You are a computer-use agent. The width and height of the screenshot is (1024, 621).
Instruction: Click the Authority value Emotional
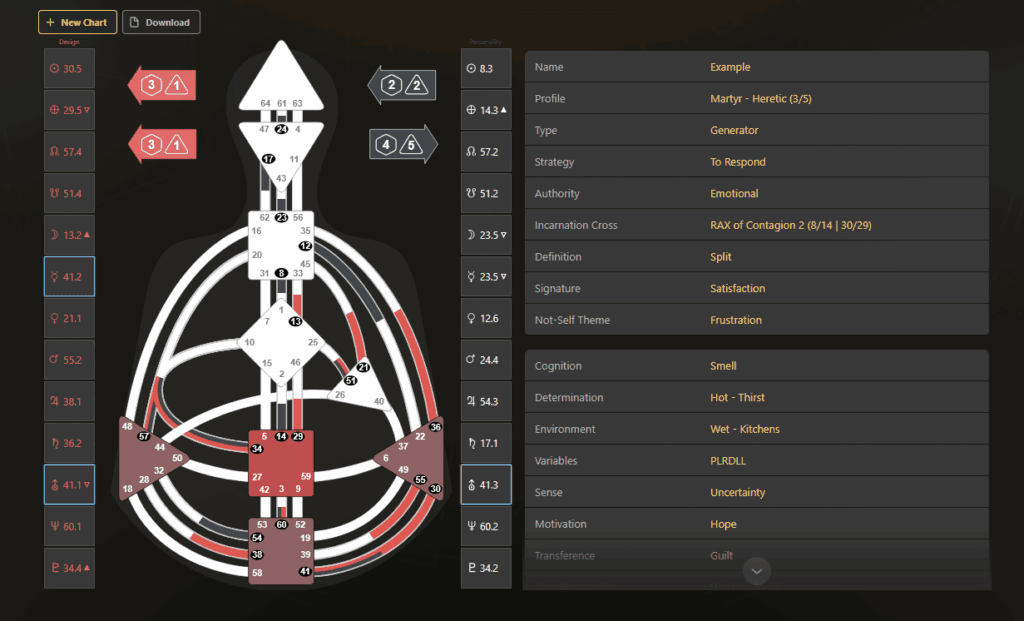(734, 193)
